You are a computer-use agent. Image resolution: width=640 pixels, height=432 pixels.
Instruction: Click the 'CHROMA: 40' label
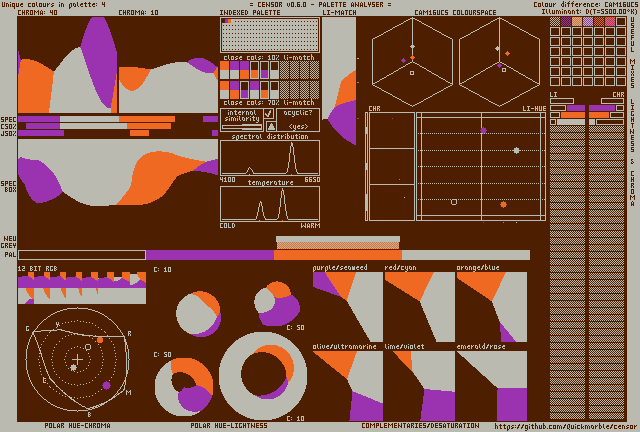[x=38, y=13]
